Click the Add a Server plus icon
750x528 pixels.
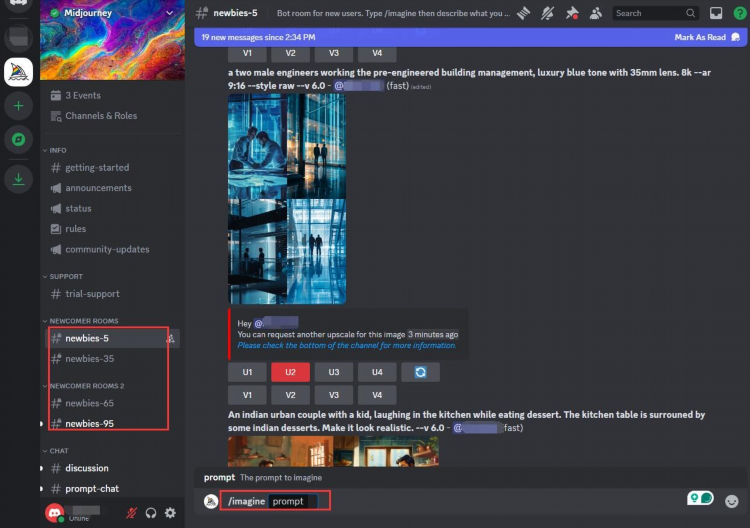point(19,106)
